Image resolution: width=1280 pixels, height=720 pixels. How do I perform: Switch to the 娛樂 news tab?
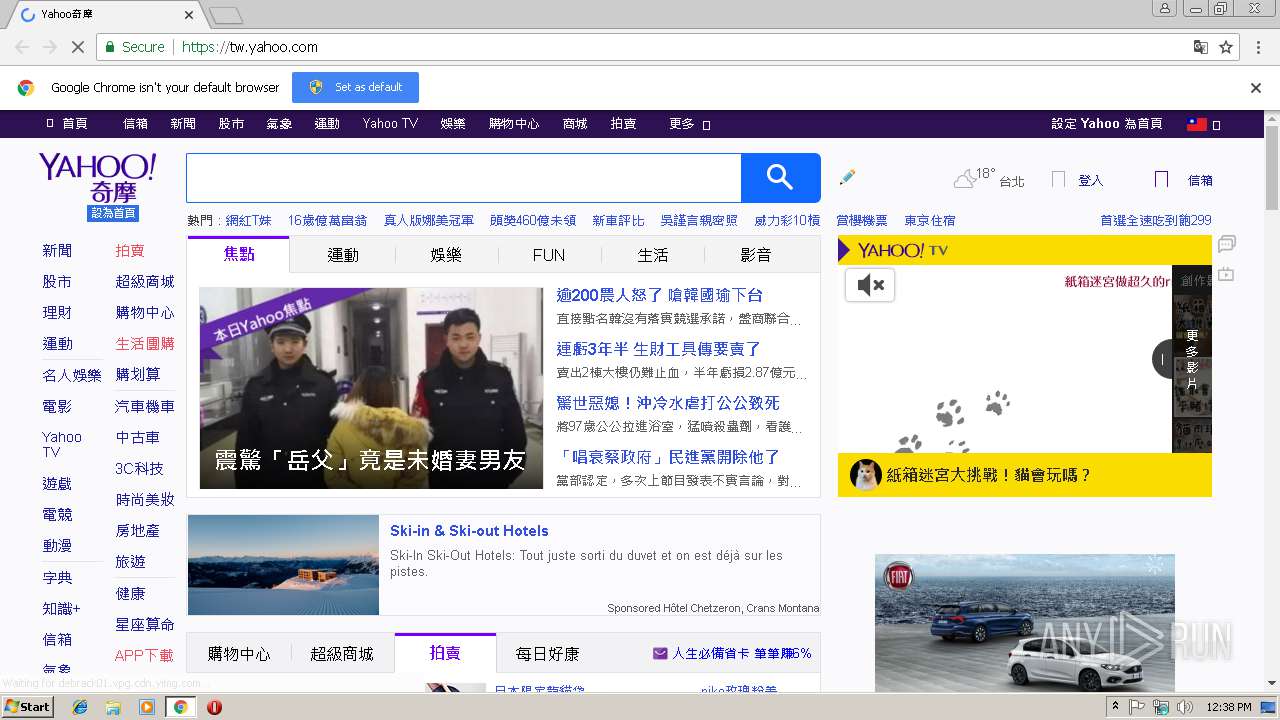[446, 255]
